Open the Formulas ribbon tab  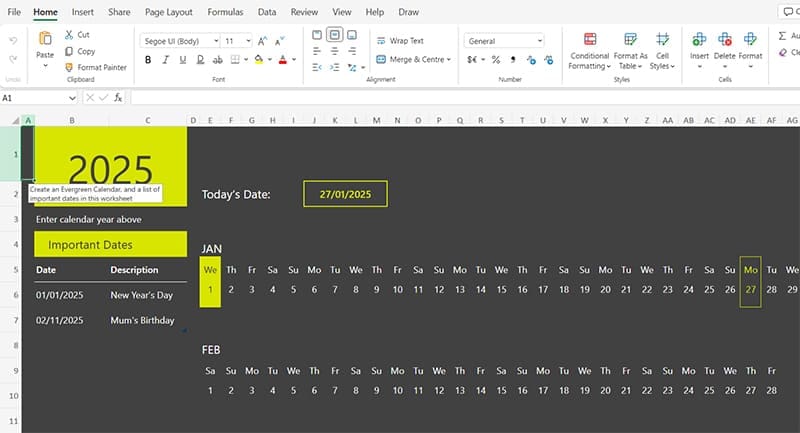(x=224, y=12)
